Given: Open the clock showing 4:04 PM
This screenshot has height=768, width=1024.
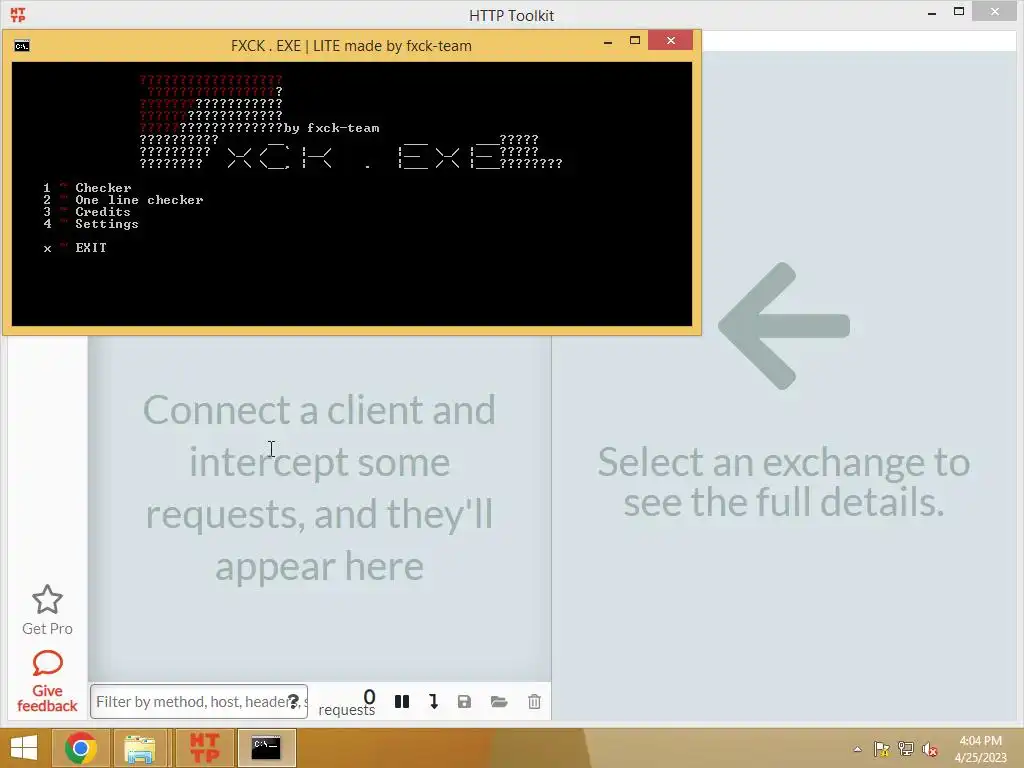Looking at the screenshot, I should (x=980, y=749).
